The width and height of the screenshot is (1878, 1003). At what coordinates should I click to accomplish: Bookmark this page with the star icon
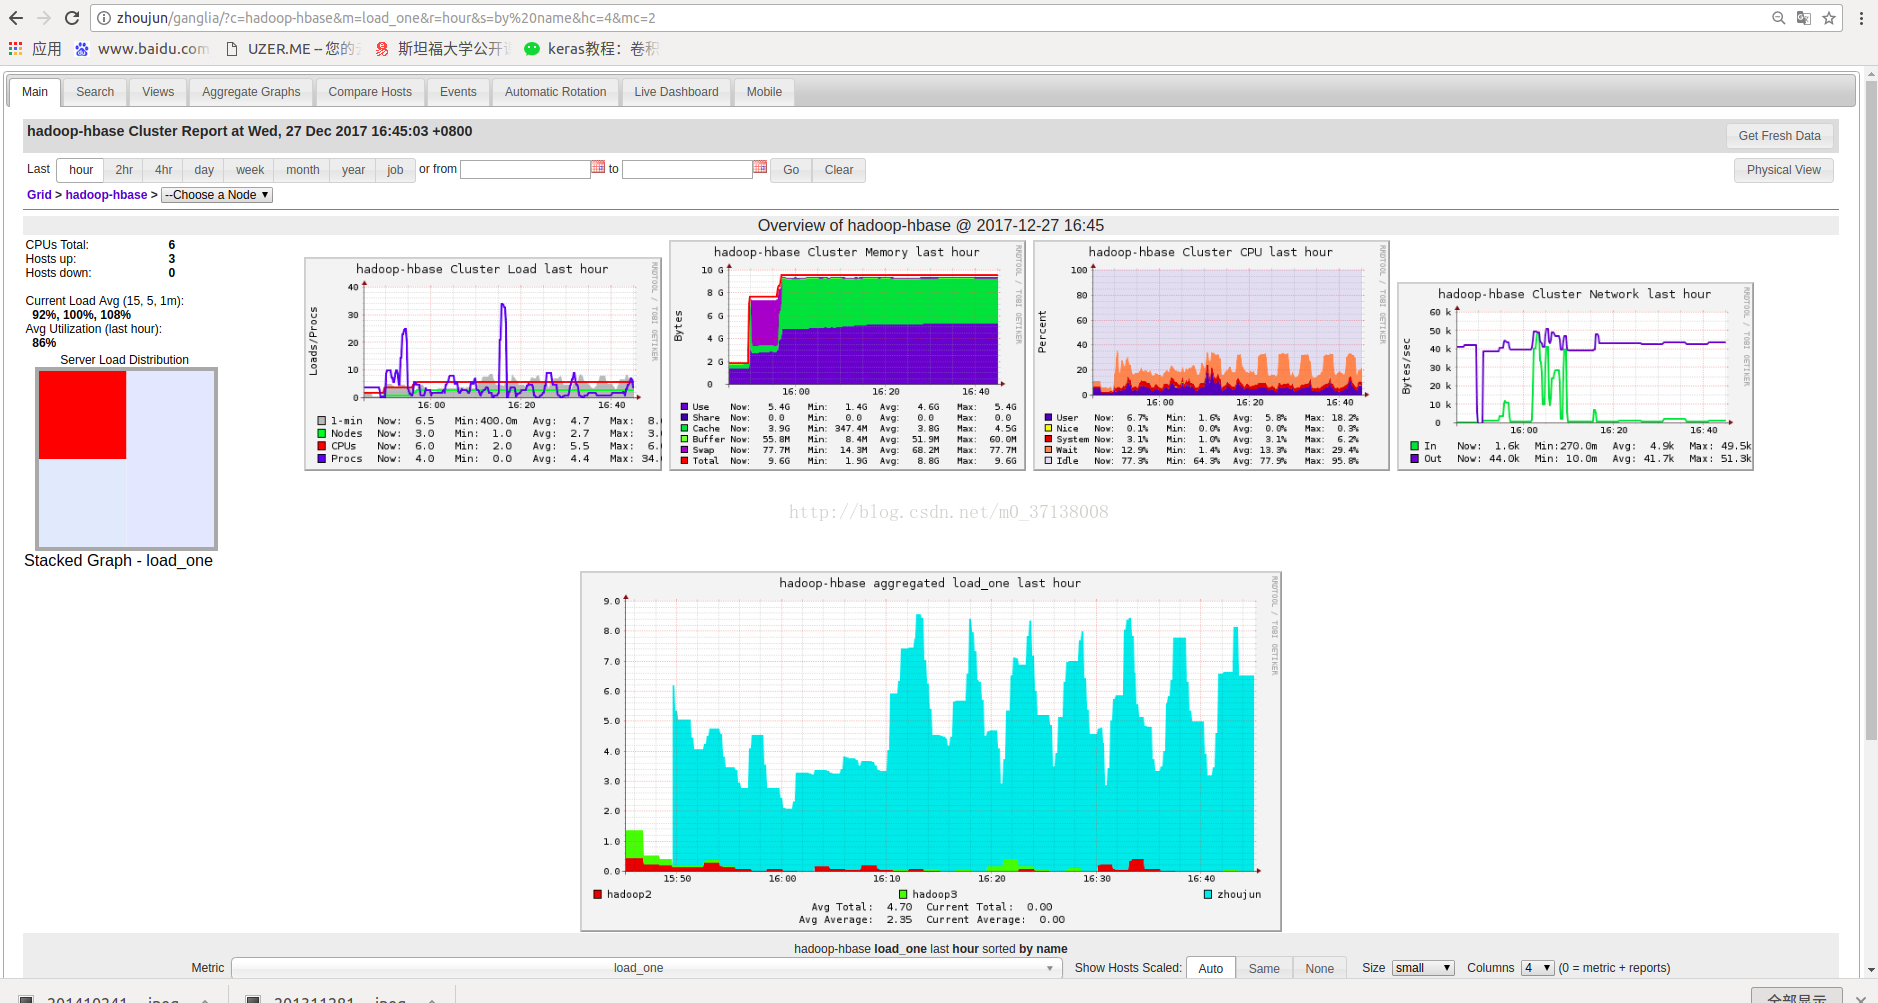click(x=1829, y=18)
